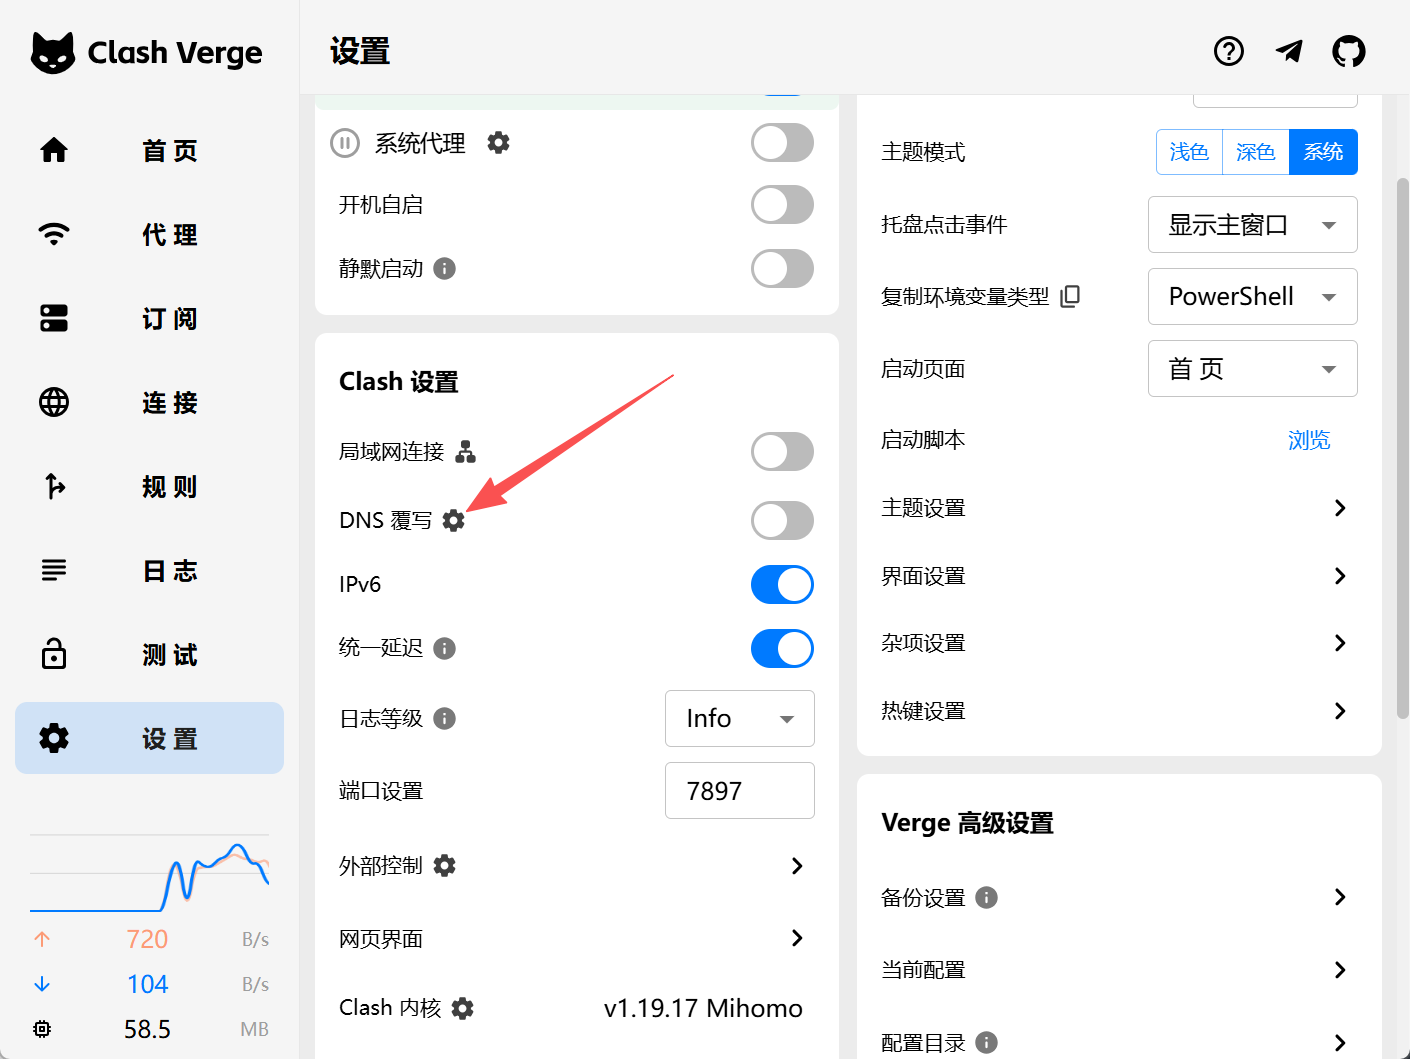Screen dimensions: 1410x1059
Task: Click the 端口设置 field showing 7897
Action: pyautogui.click(x=739, y=791)
